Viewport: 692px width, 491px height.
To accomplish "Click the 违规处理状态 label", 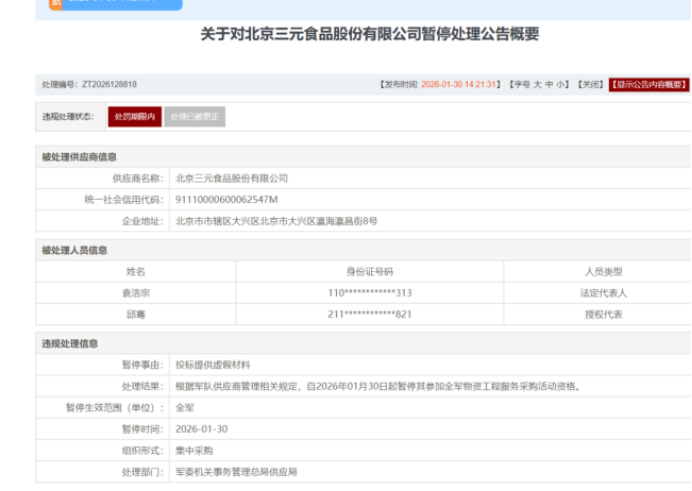I will pyautogui.click(x=68, y=116).
